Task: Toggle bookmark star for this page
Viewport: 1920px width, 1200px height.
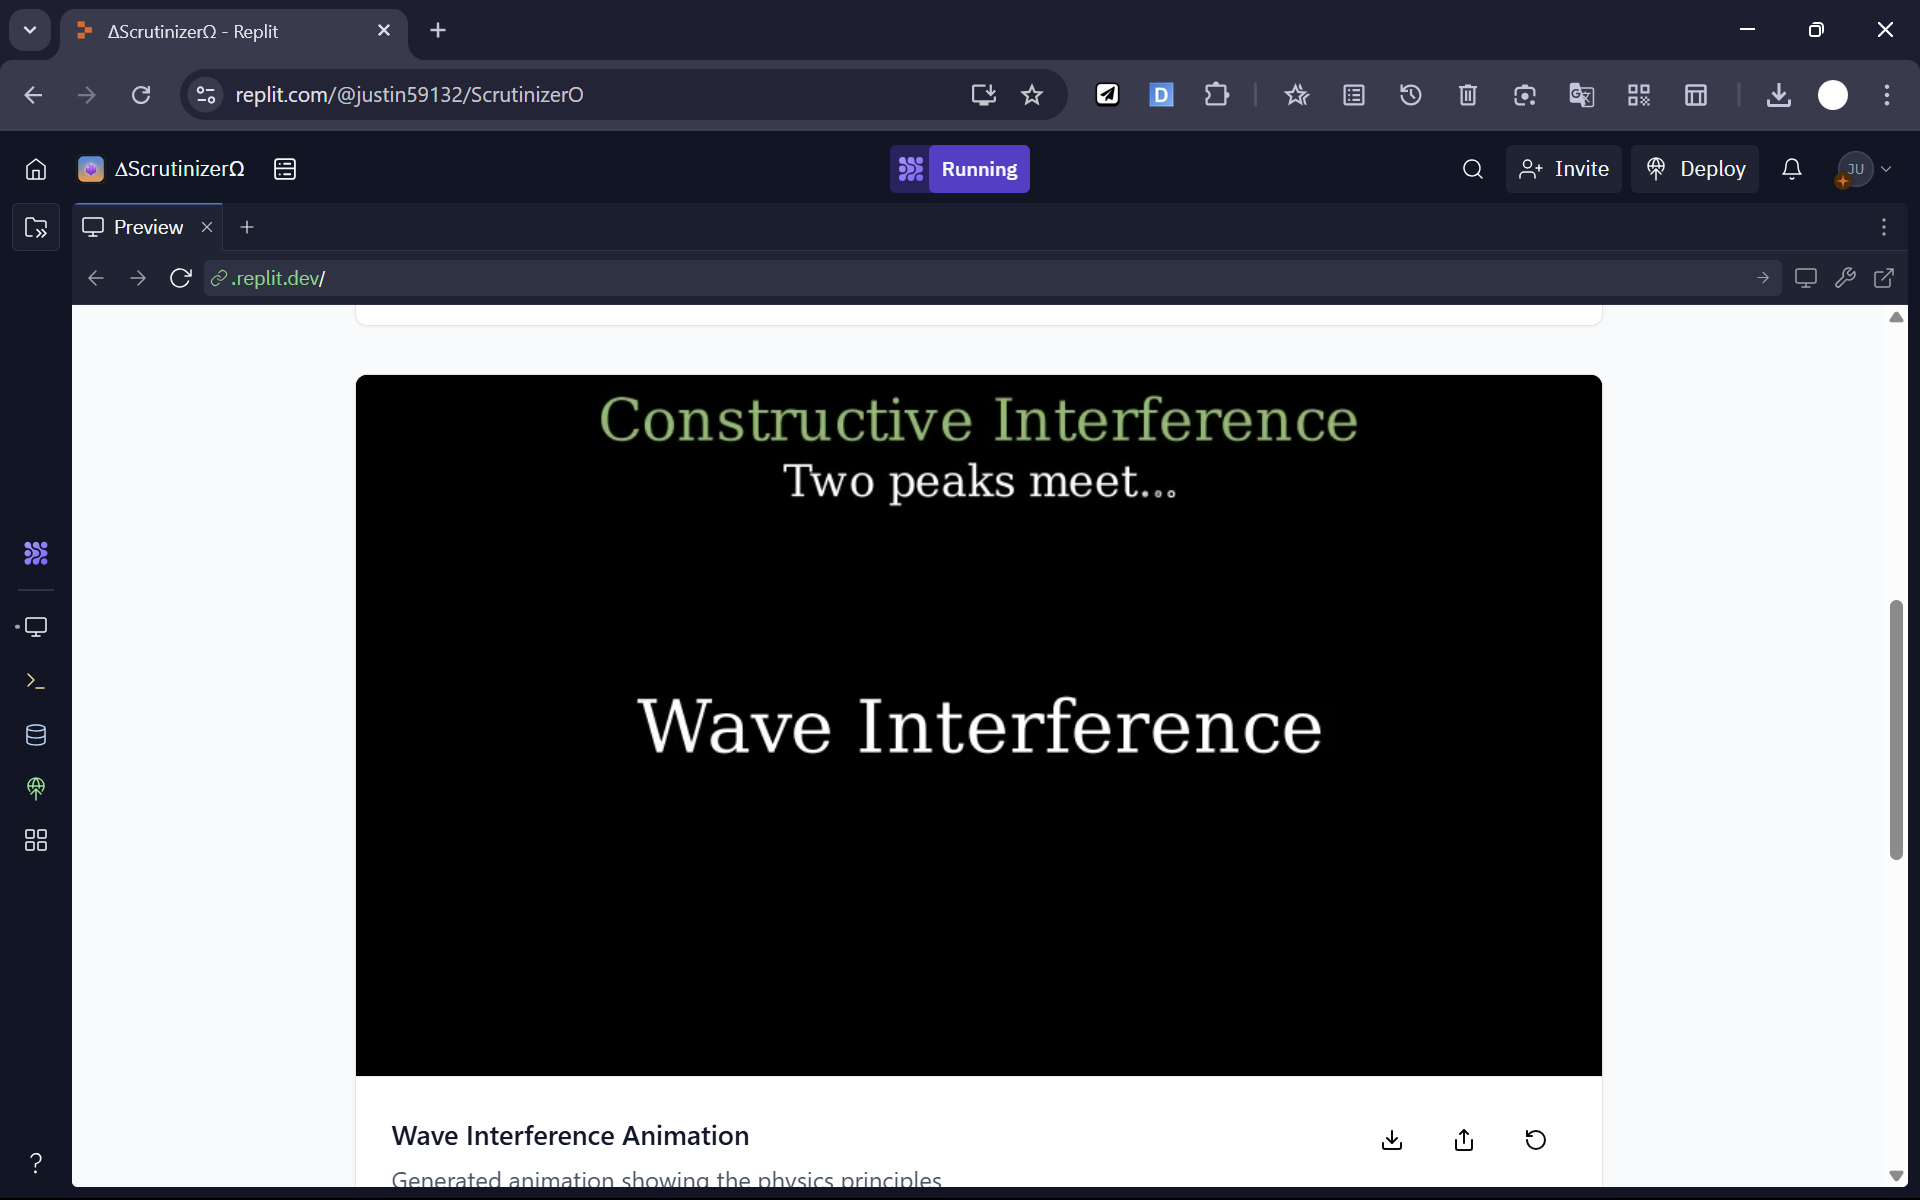Action: [x=1031, y=95]
